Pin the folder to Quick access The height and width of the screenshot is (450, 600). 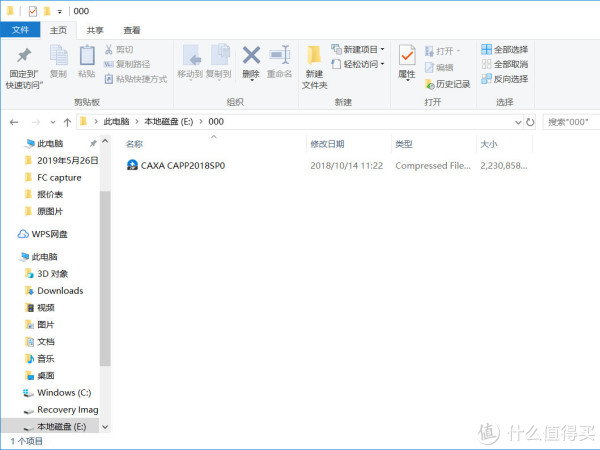(24, 68)
